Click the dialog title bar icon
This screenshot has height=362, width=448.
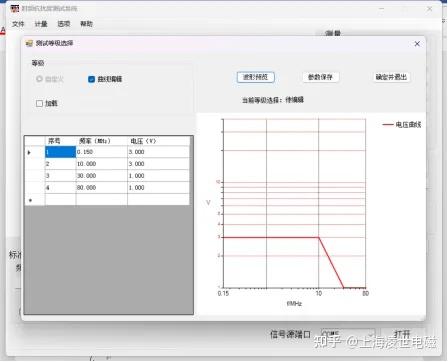tap(29, 43)
